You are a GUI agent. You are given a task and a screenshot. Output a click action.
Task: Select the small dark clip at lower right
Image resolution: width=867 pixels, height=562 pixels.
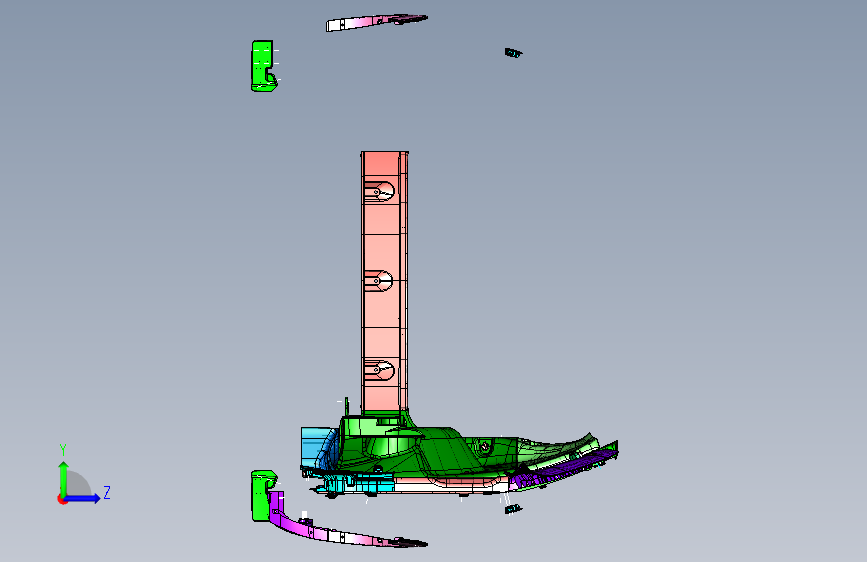[x=513, y=508]
